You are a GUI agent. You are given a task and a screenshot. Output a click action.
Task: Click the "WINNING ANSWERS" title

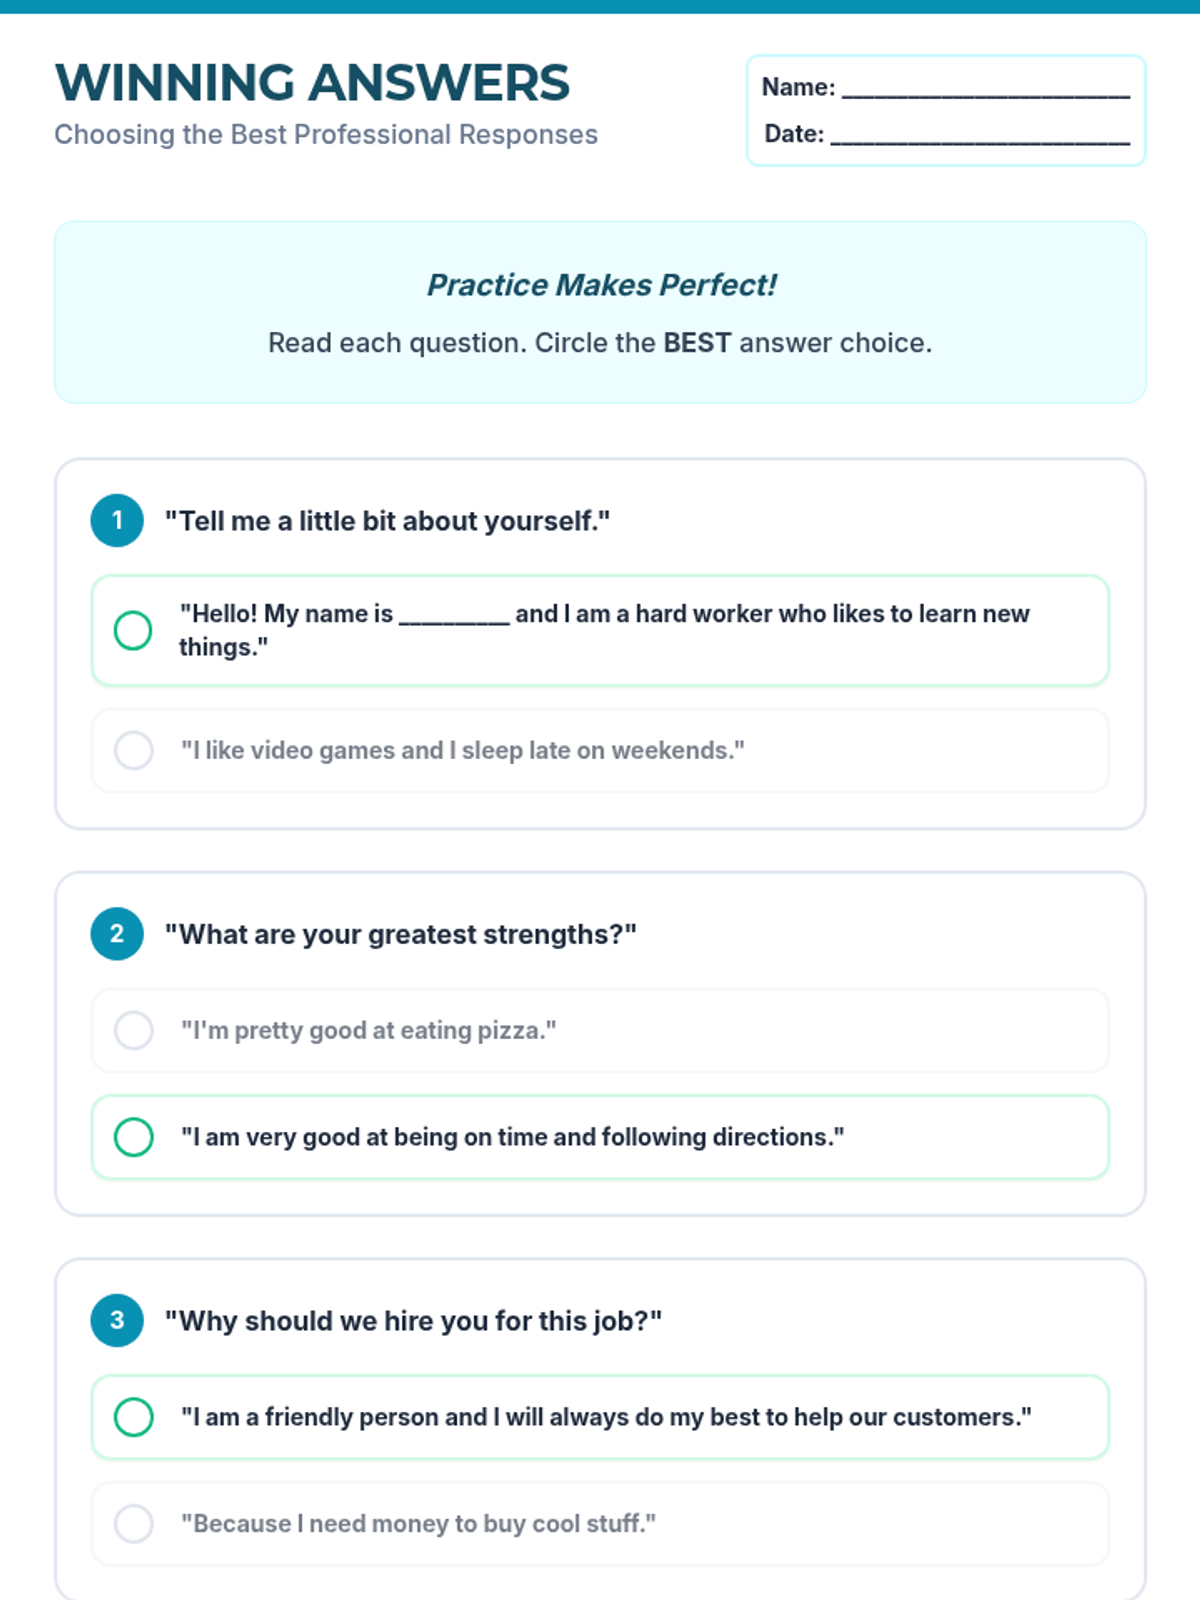[312, 83]
